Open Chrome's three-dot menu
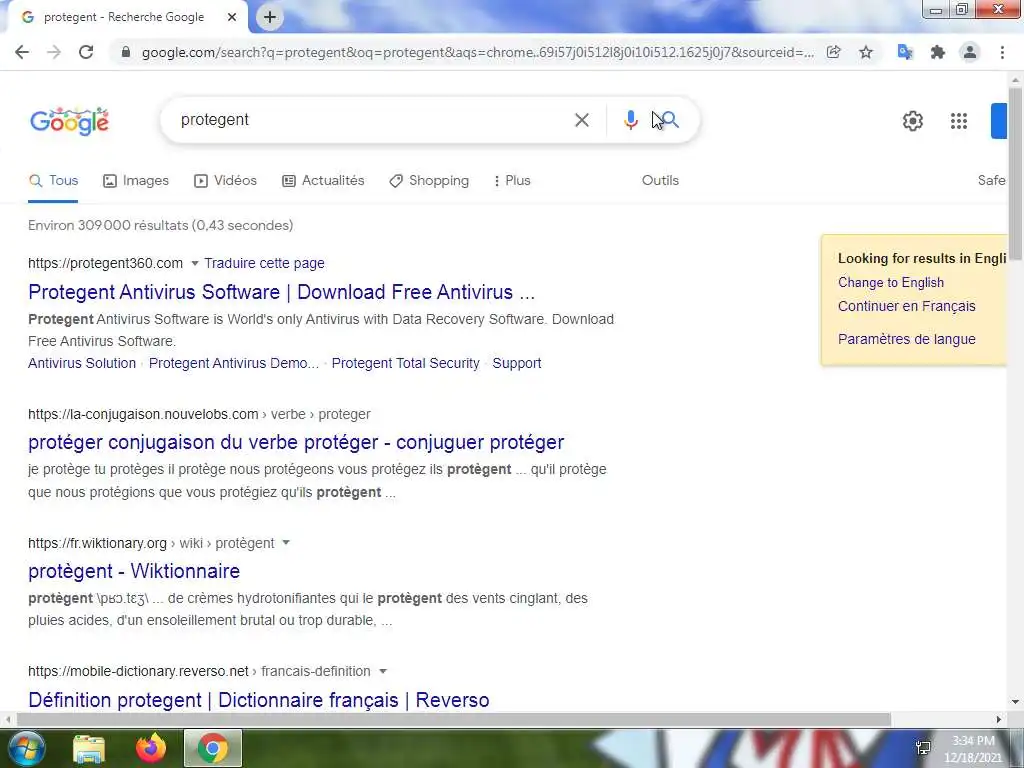 click(x=1002, y=52)
